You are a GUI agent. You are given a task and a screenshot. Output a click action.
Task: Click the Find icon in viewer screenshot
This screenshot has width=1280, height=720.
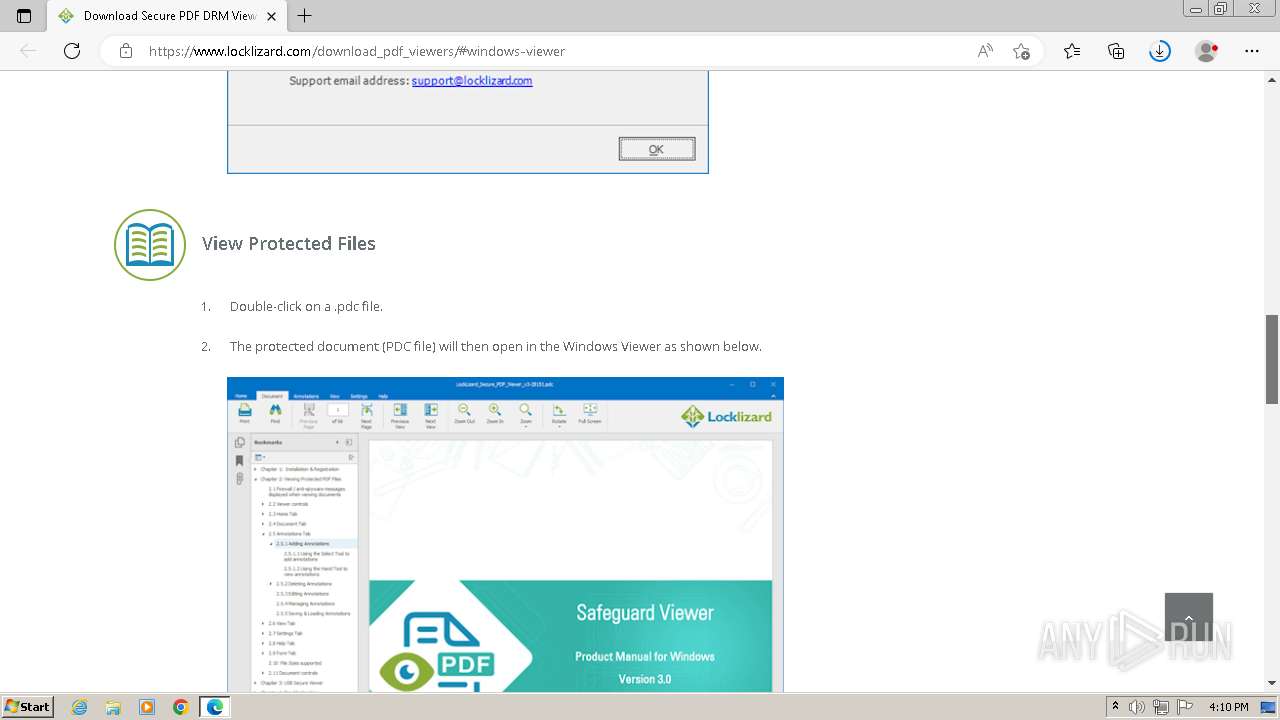275,414
